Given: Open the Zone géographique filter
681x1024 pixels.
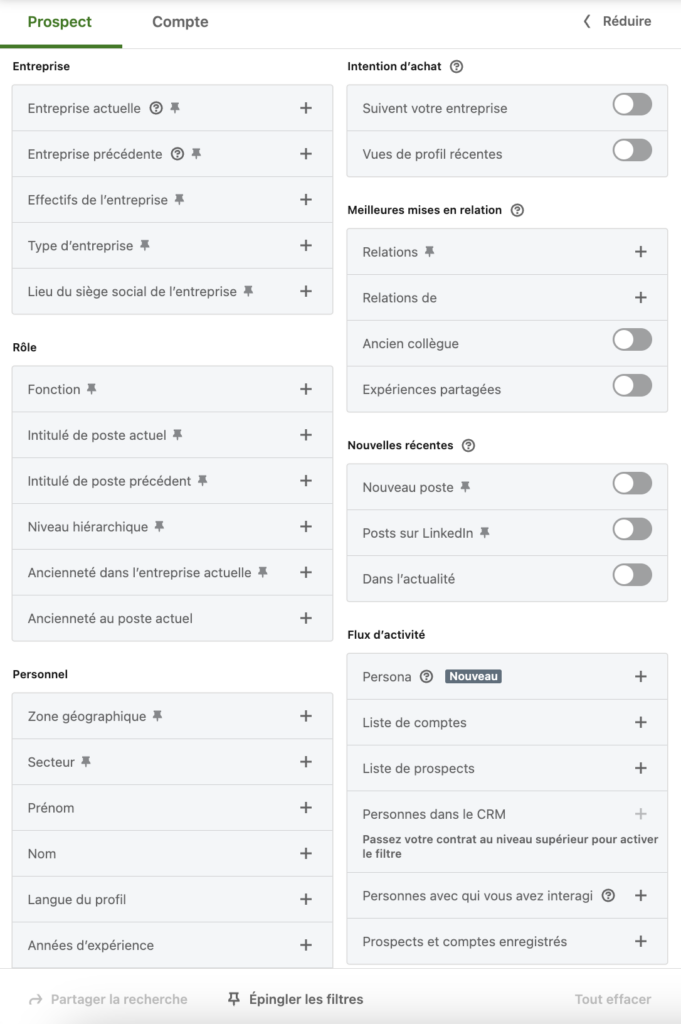Looking at the screenshot, I should [x=306, y=716].
